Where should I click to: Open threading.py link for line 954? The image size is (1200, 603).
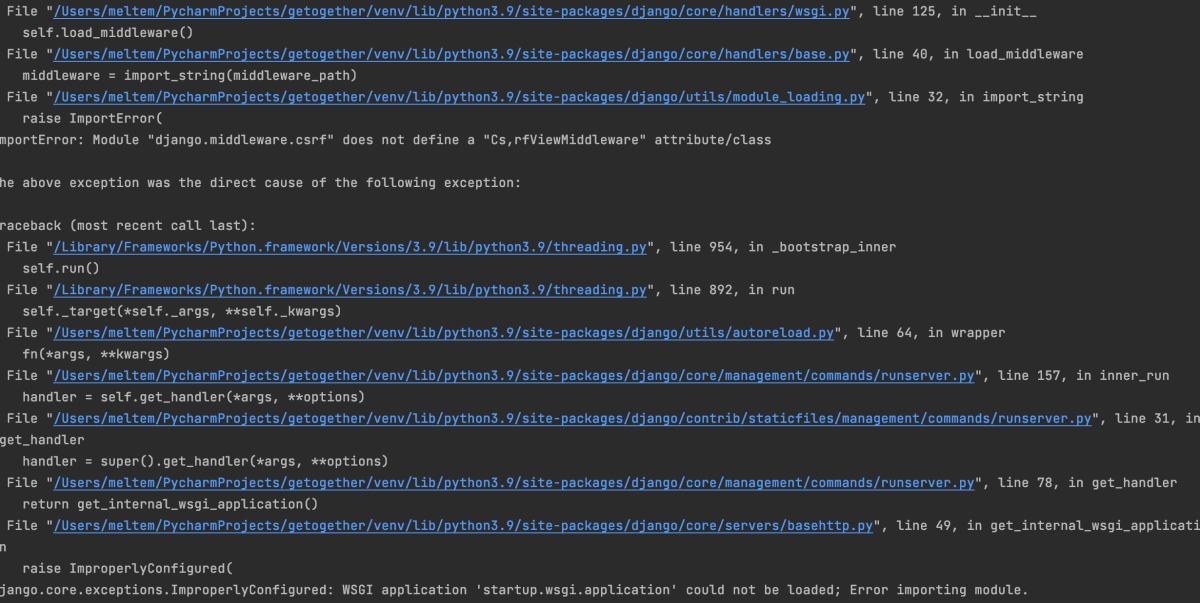(x=351, y=247)
